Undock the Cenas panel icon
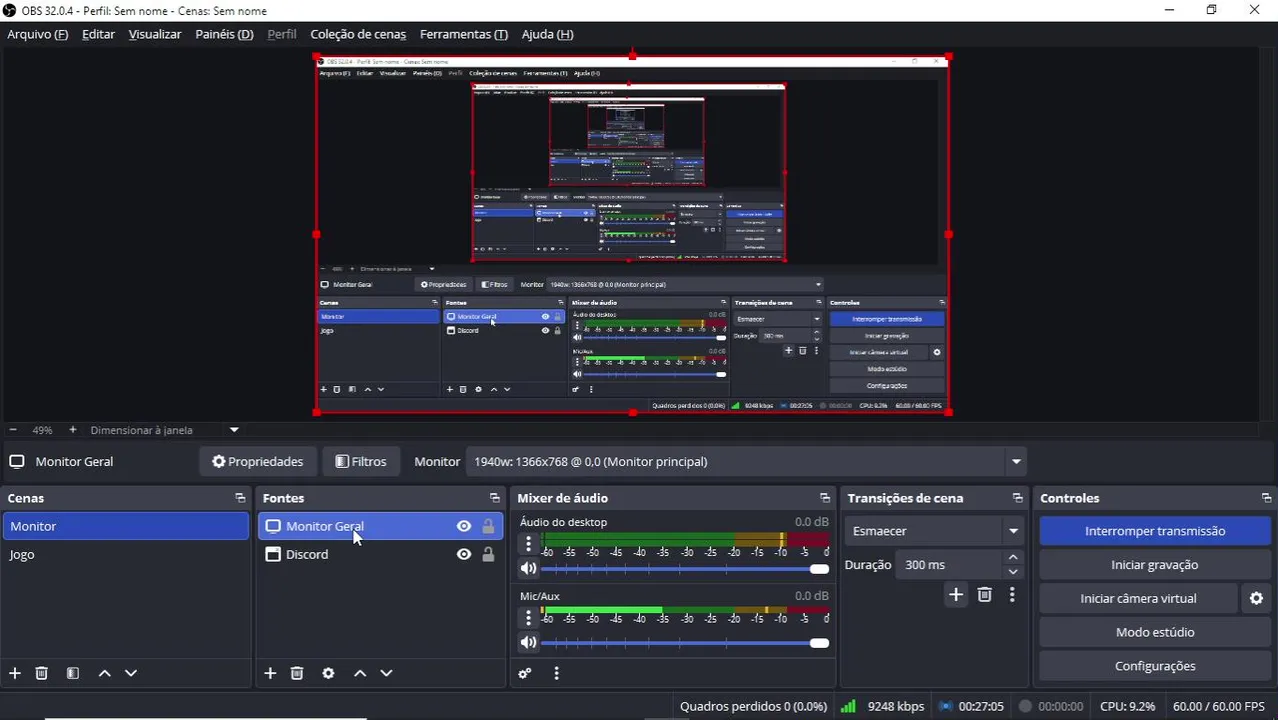 pyautogui.click(x=240, y=498)
